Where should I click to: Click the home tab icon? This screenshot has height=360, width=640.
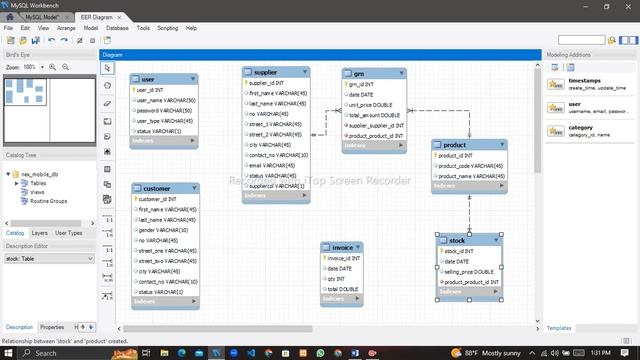click(10, 17)
